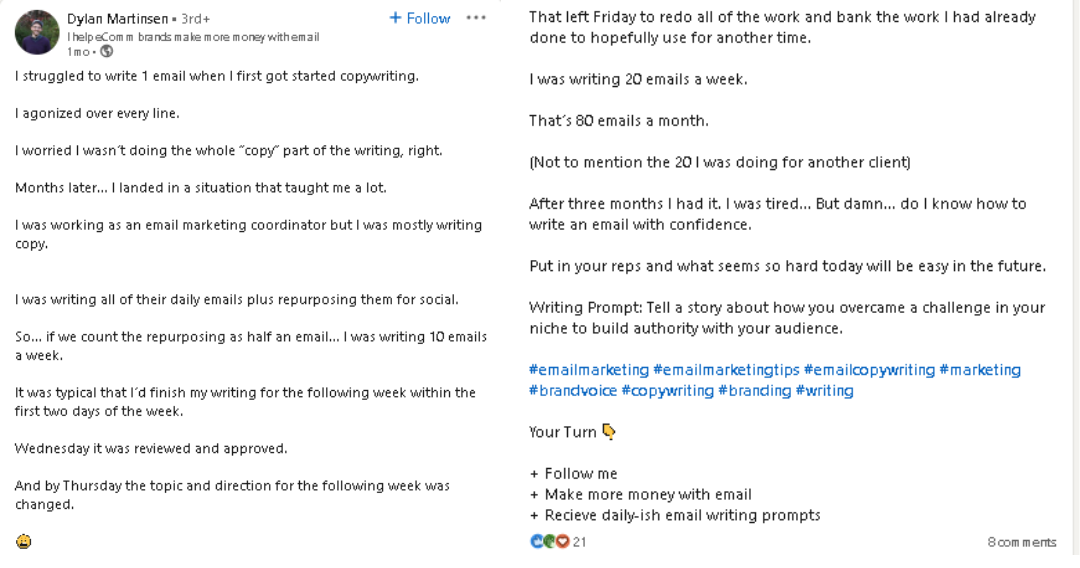
Task: View the 8 comments
Action: click(x=1021, y=543)
